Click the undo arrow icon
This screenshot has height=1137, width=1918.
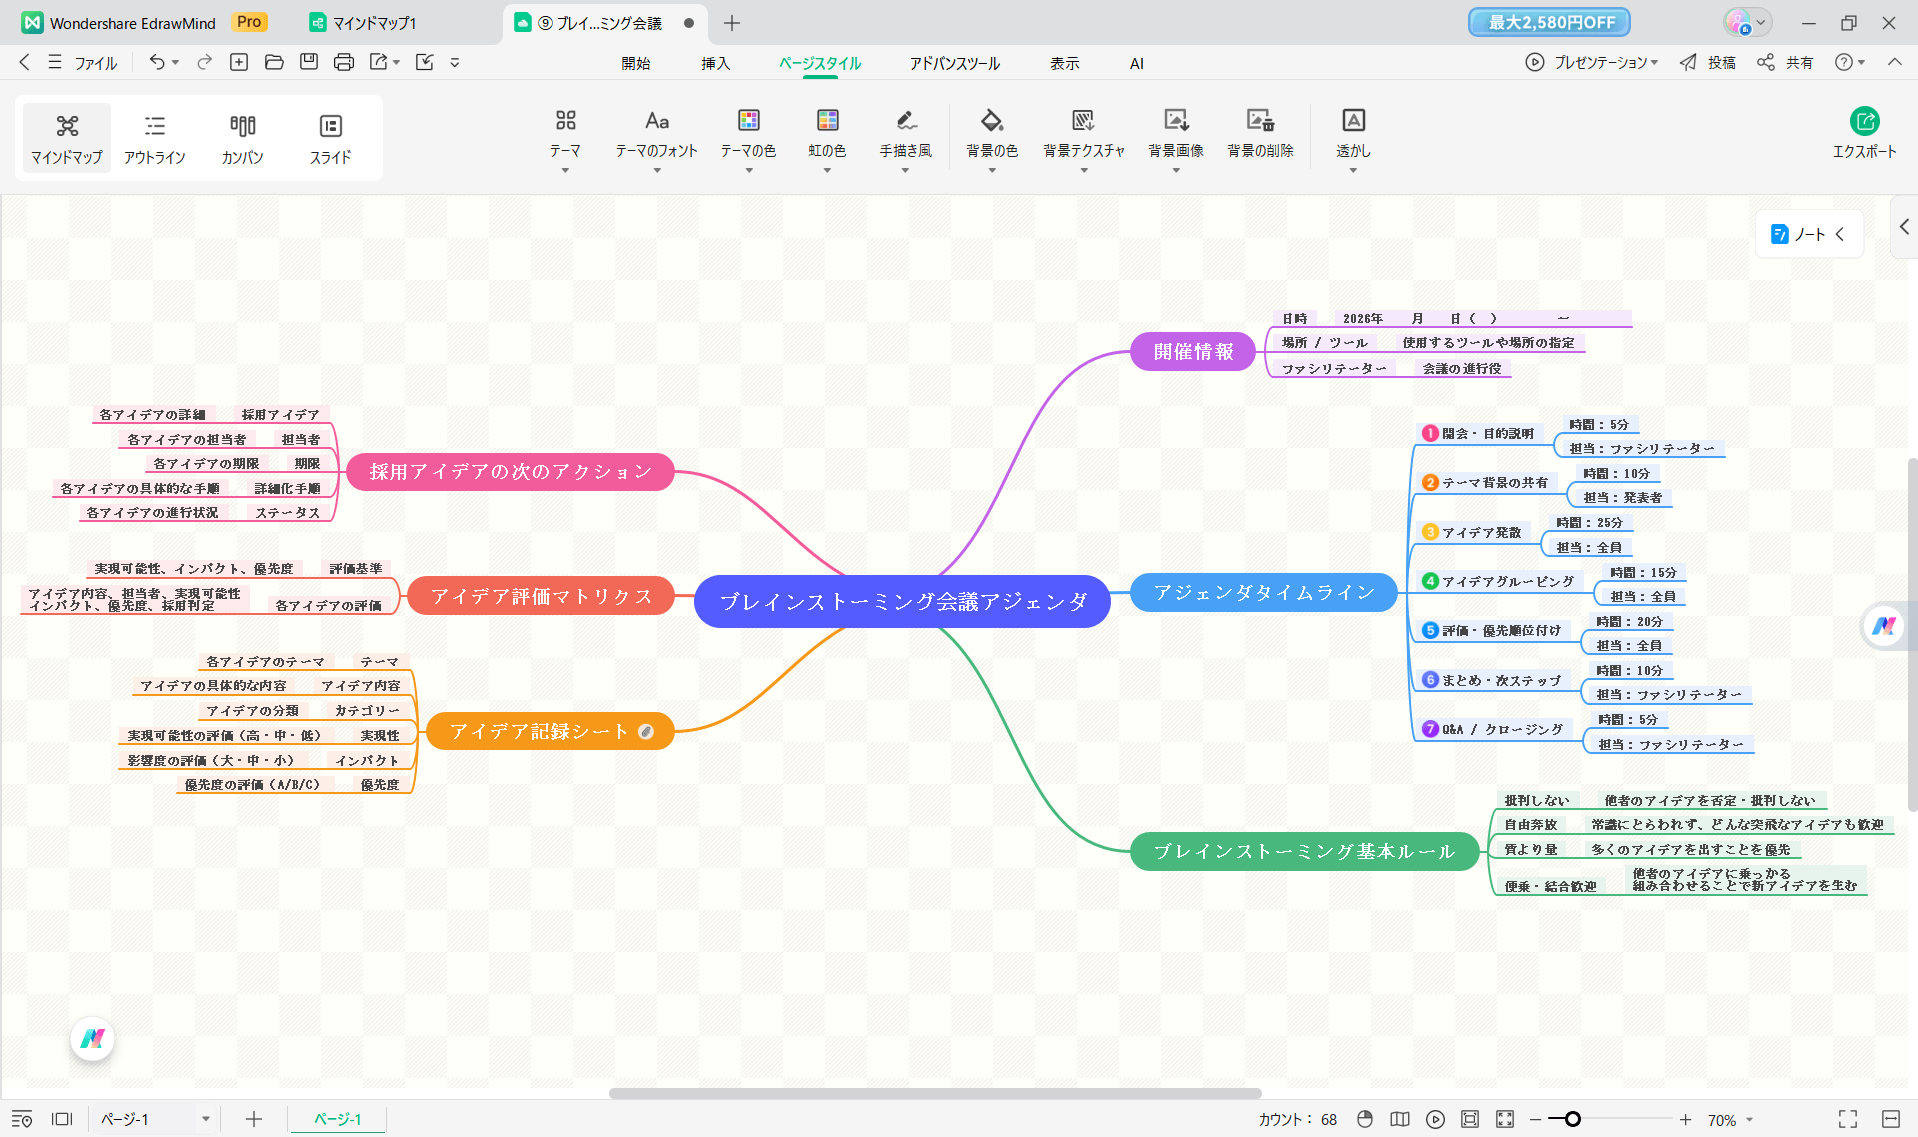click(157, 62)
